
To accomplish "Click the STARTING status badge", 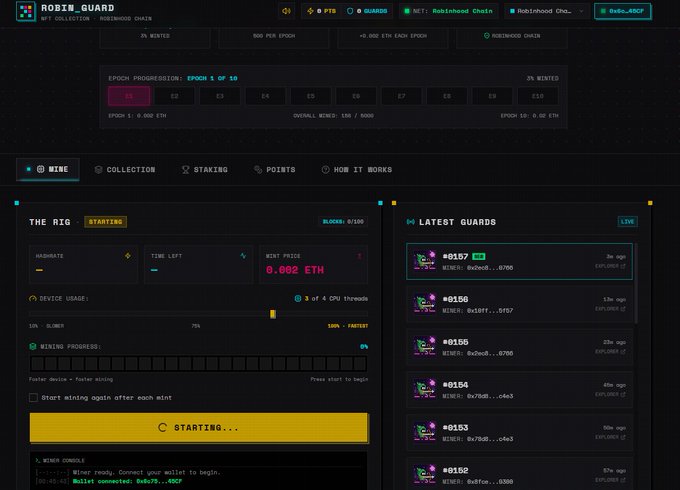I will tap(105, 222).
